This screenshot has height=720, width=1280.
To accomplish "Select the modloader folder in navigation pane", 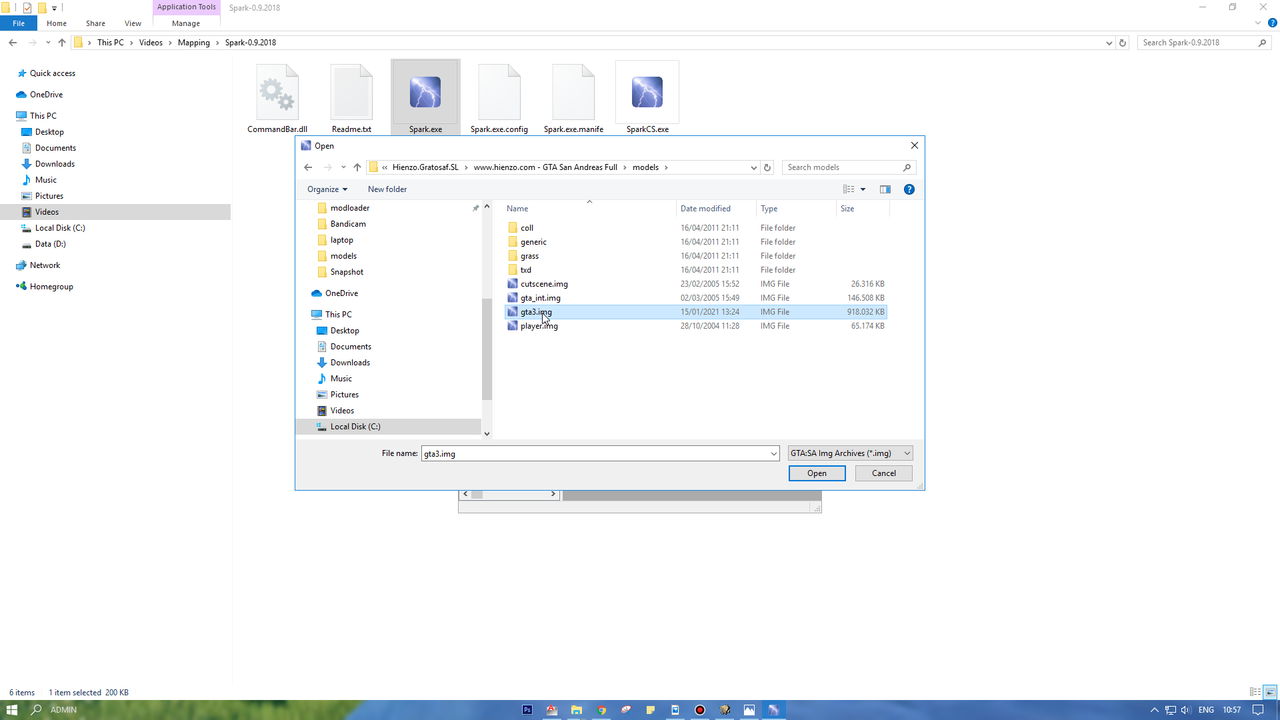I will tap(349, 208).
